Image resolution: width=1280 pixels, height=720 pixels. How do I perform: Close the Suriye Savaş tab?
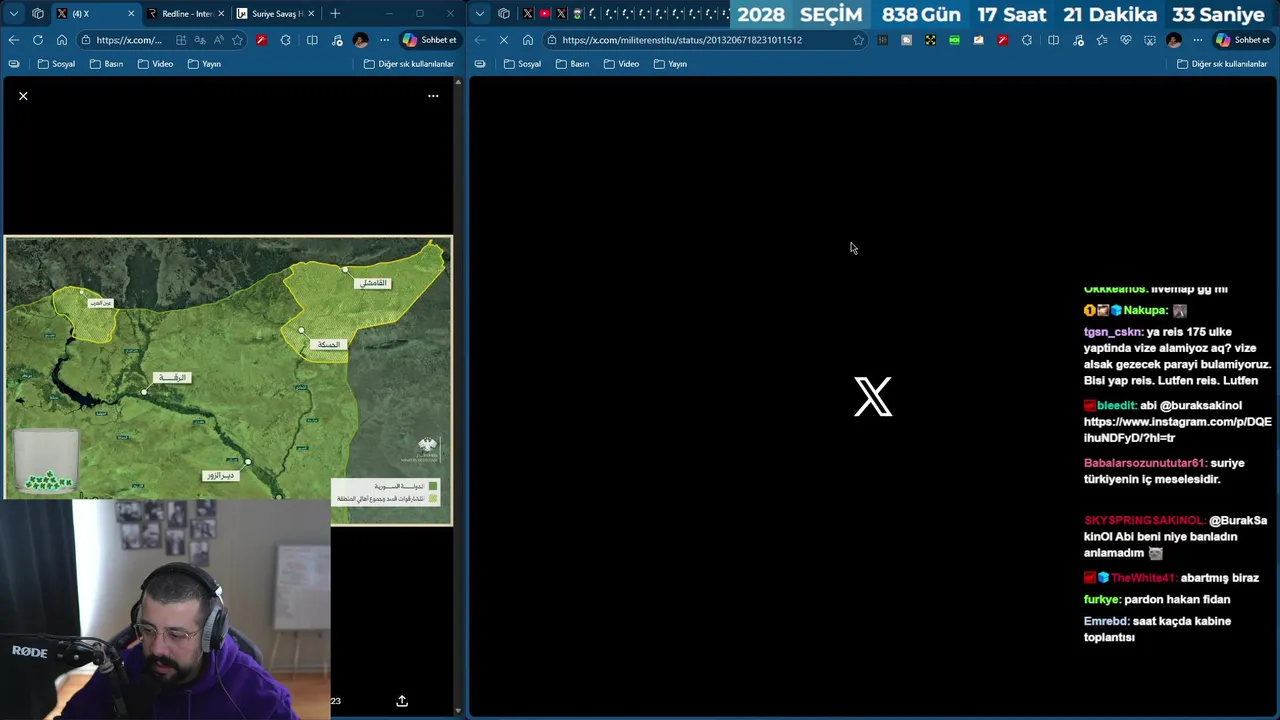(311, 14)
